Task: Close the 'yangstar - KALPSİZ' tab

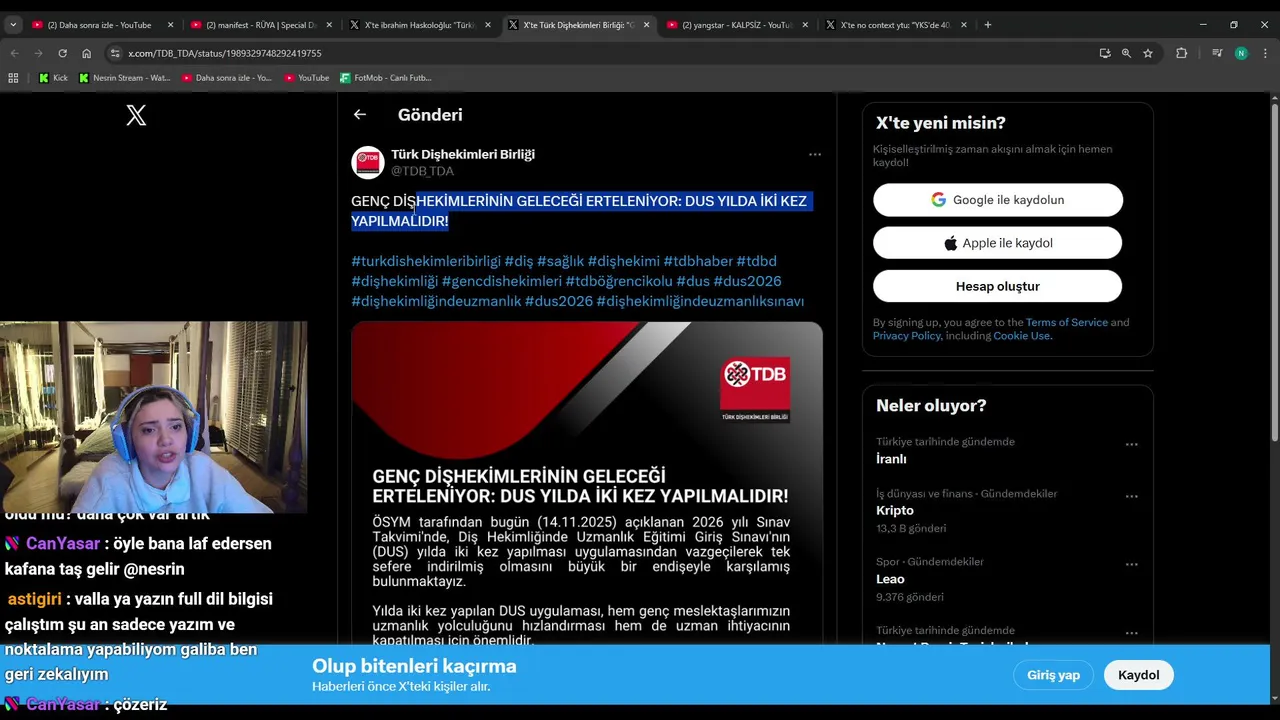Action: (805, 25)
